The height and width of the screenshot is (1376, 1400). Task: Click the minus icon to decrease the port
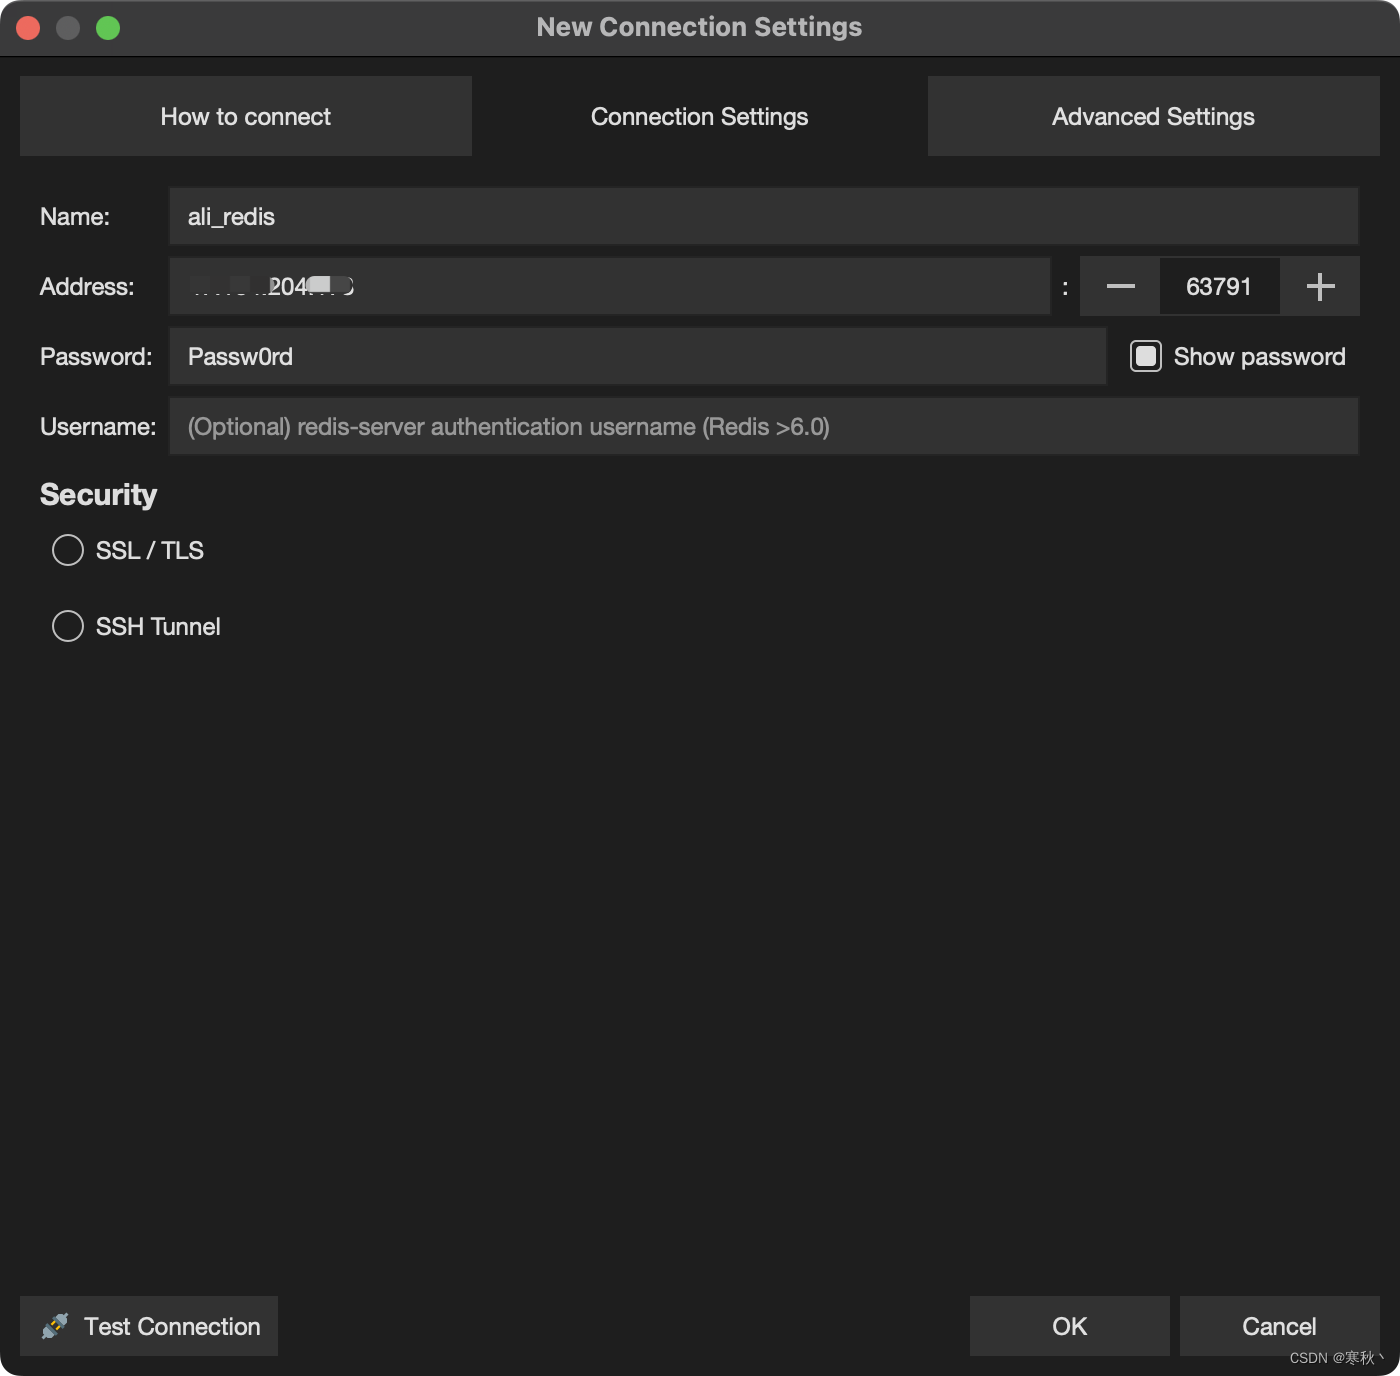pos(1120,286)
